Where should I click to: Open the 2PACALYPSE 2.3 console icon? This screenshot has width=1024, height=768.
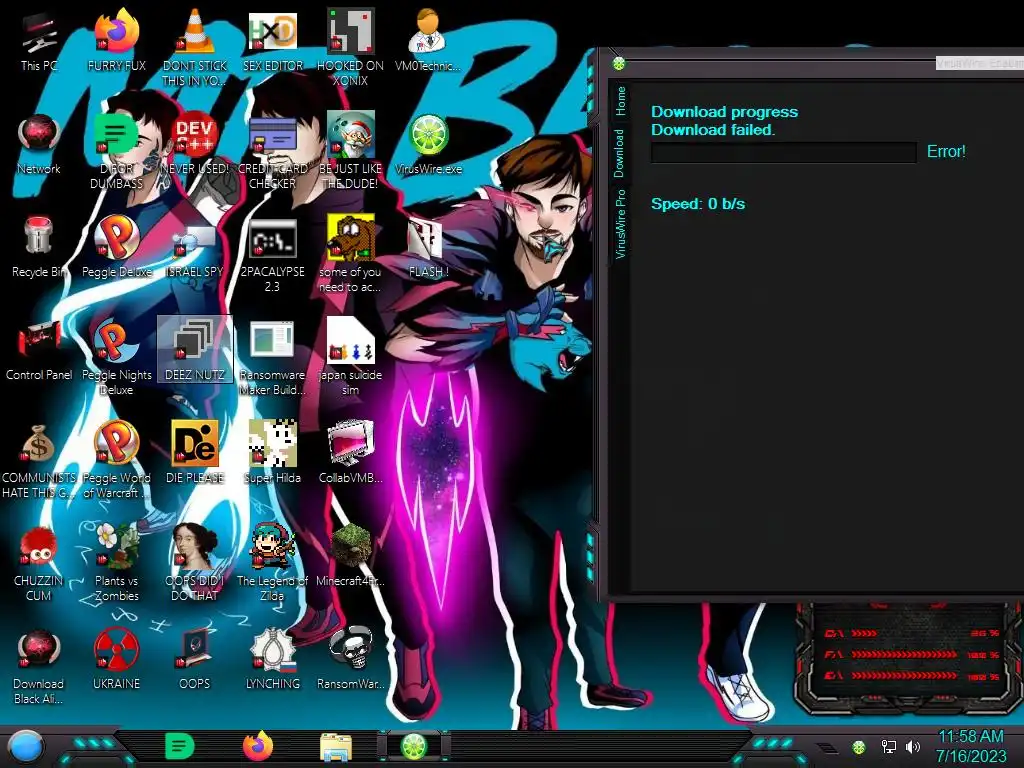[x=272, y=255]
